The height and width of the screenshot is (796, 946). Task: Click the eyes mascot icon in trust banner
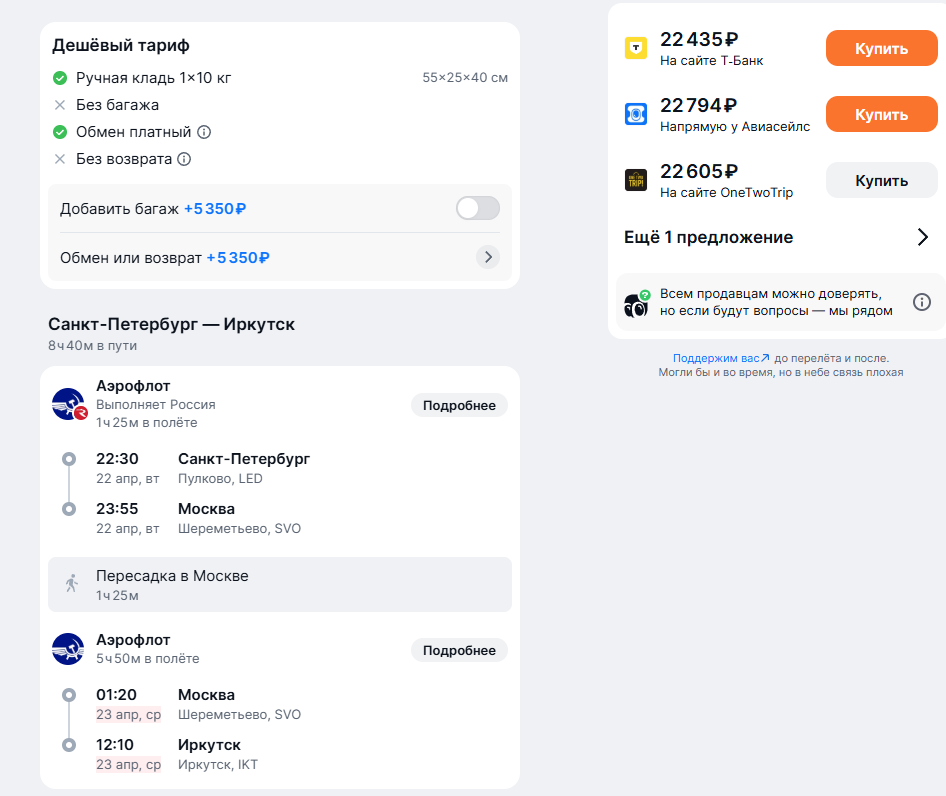pos(636,304)
